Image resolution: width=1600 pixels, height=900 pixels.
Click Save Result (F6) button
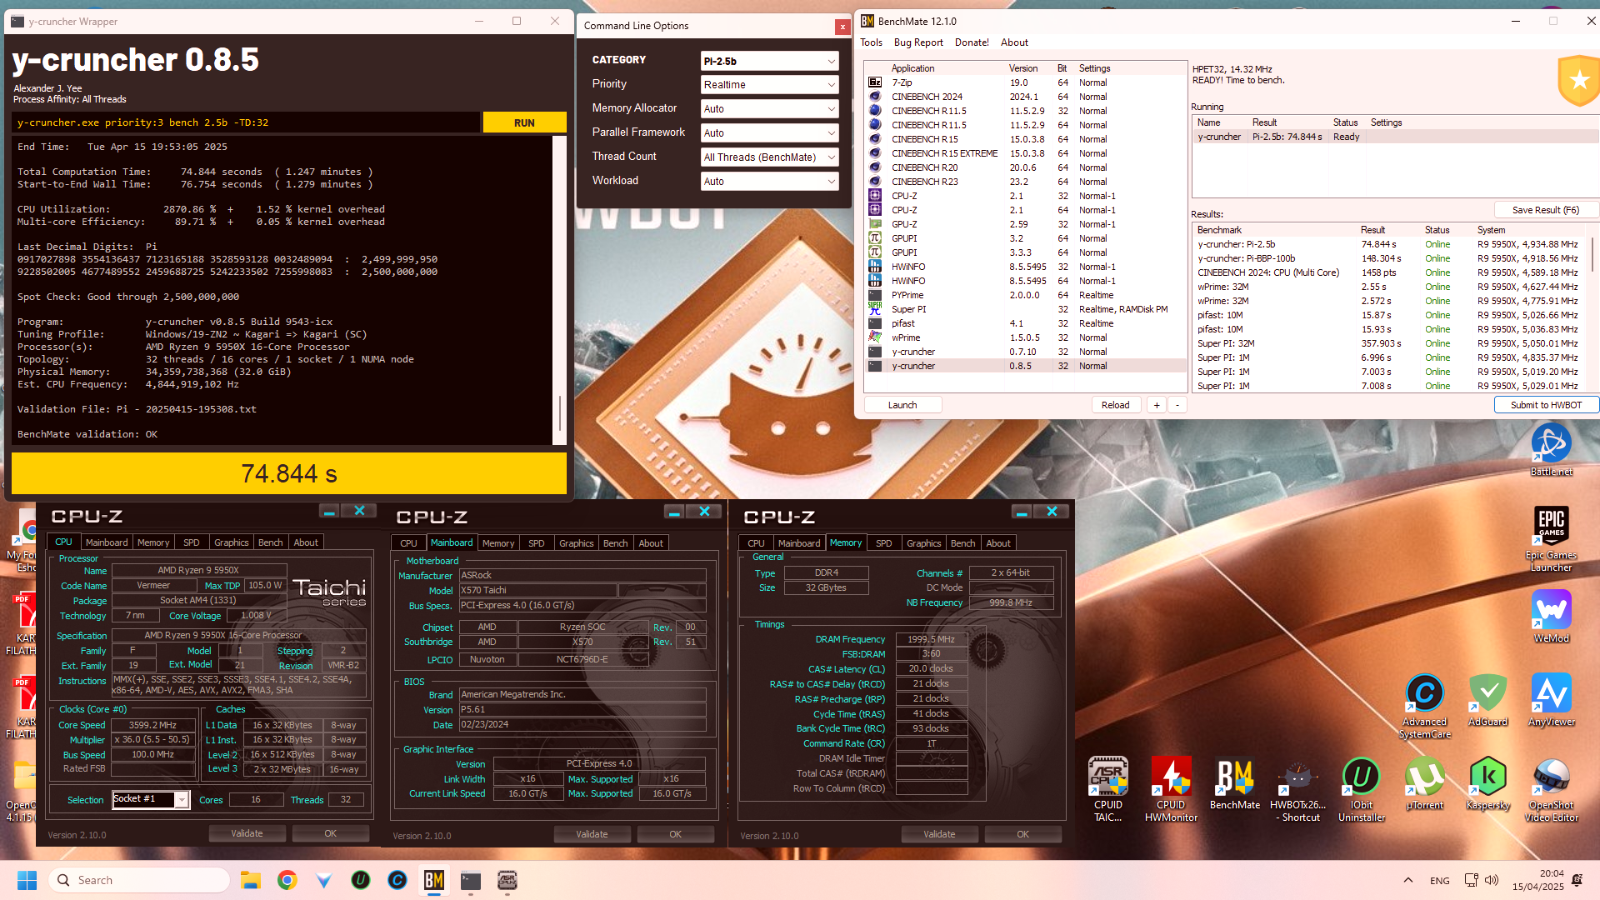click(x=1545, y=210)
